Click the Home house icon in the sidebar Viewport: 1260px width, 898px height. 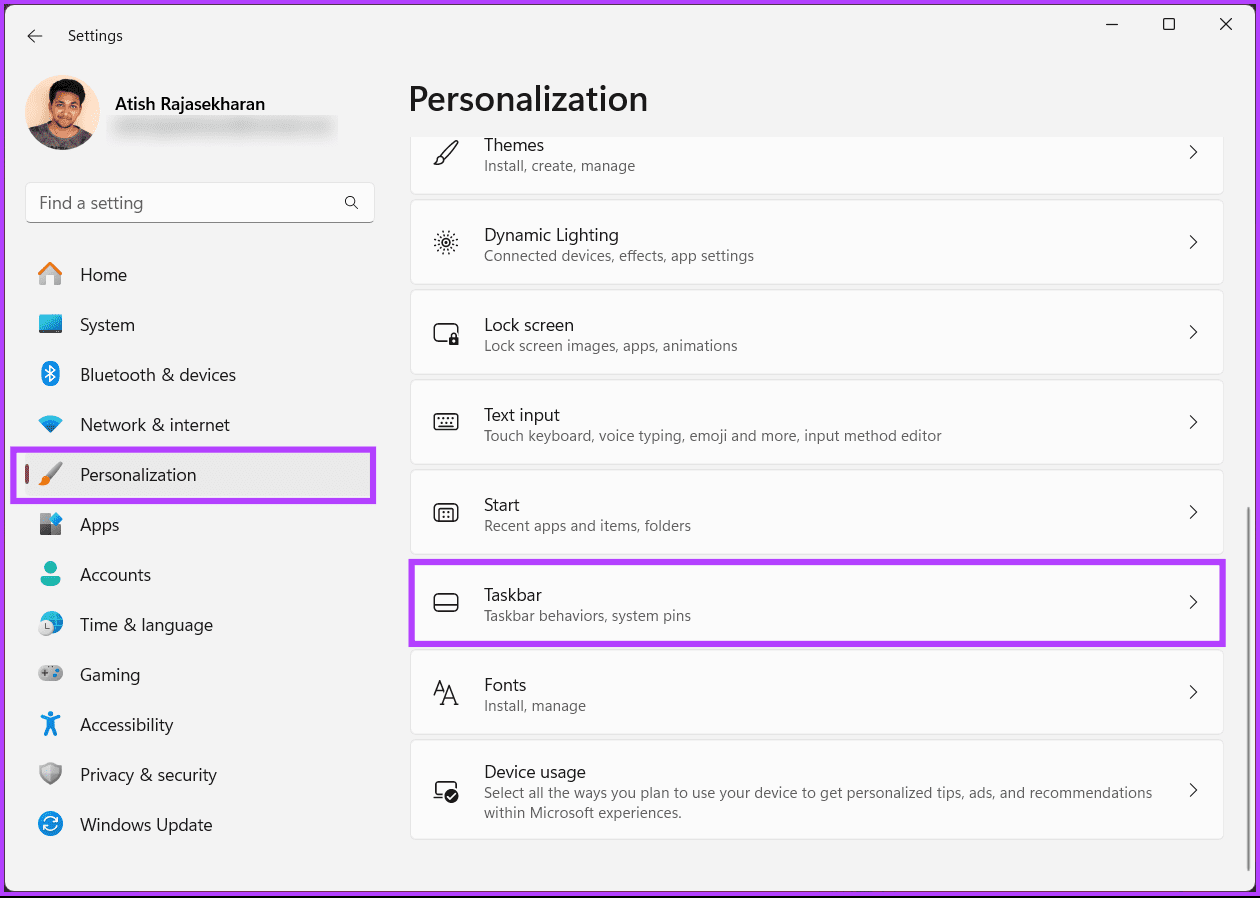pos(50,274)
